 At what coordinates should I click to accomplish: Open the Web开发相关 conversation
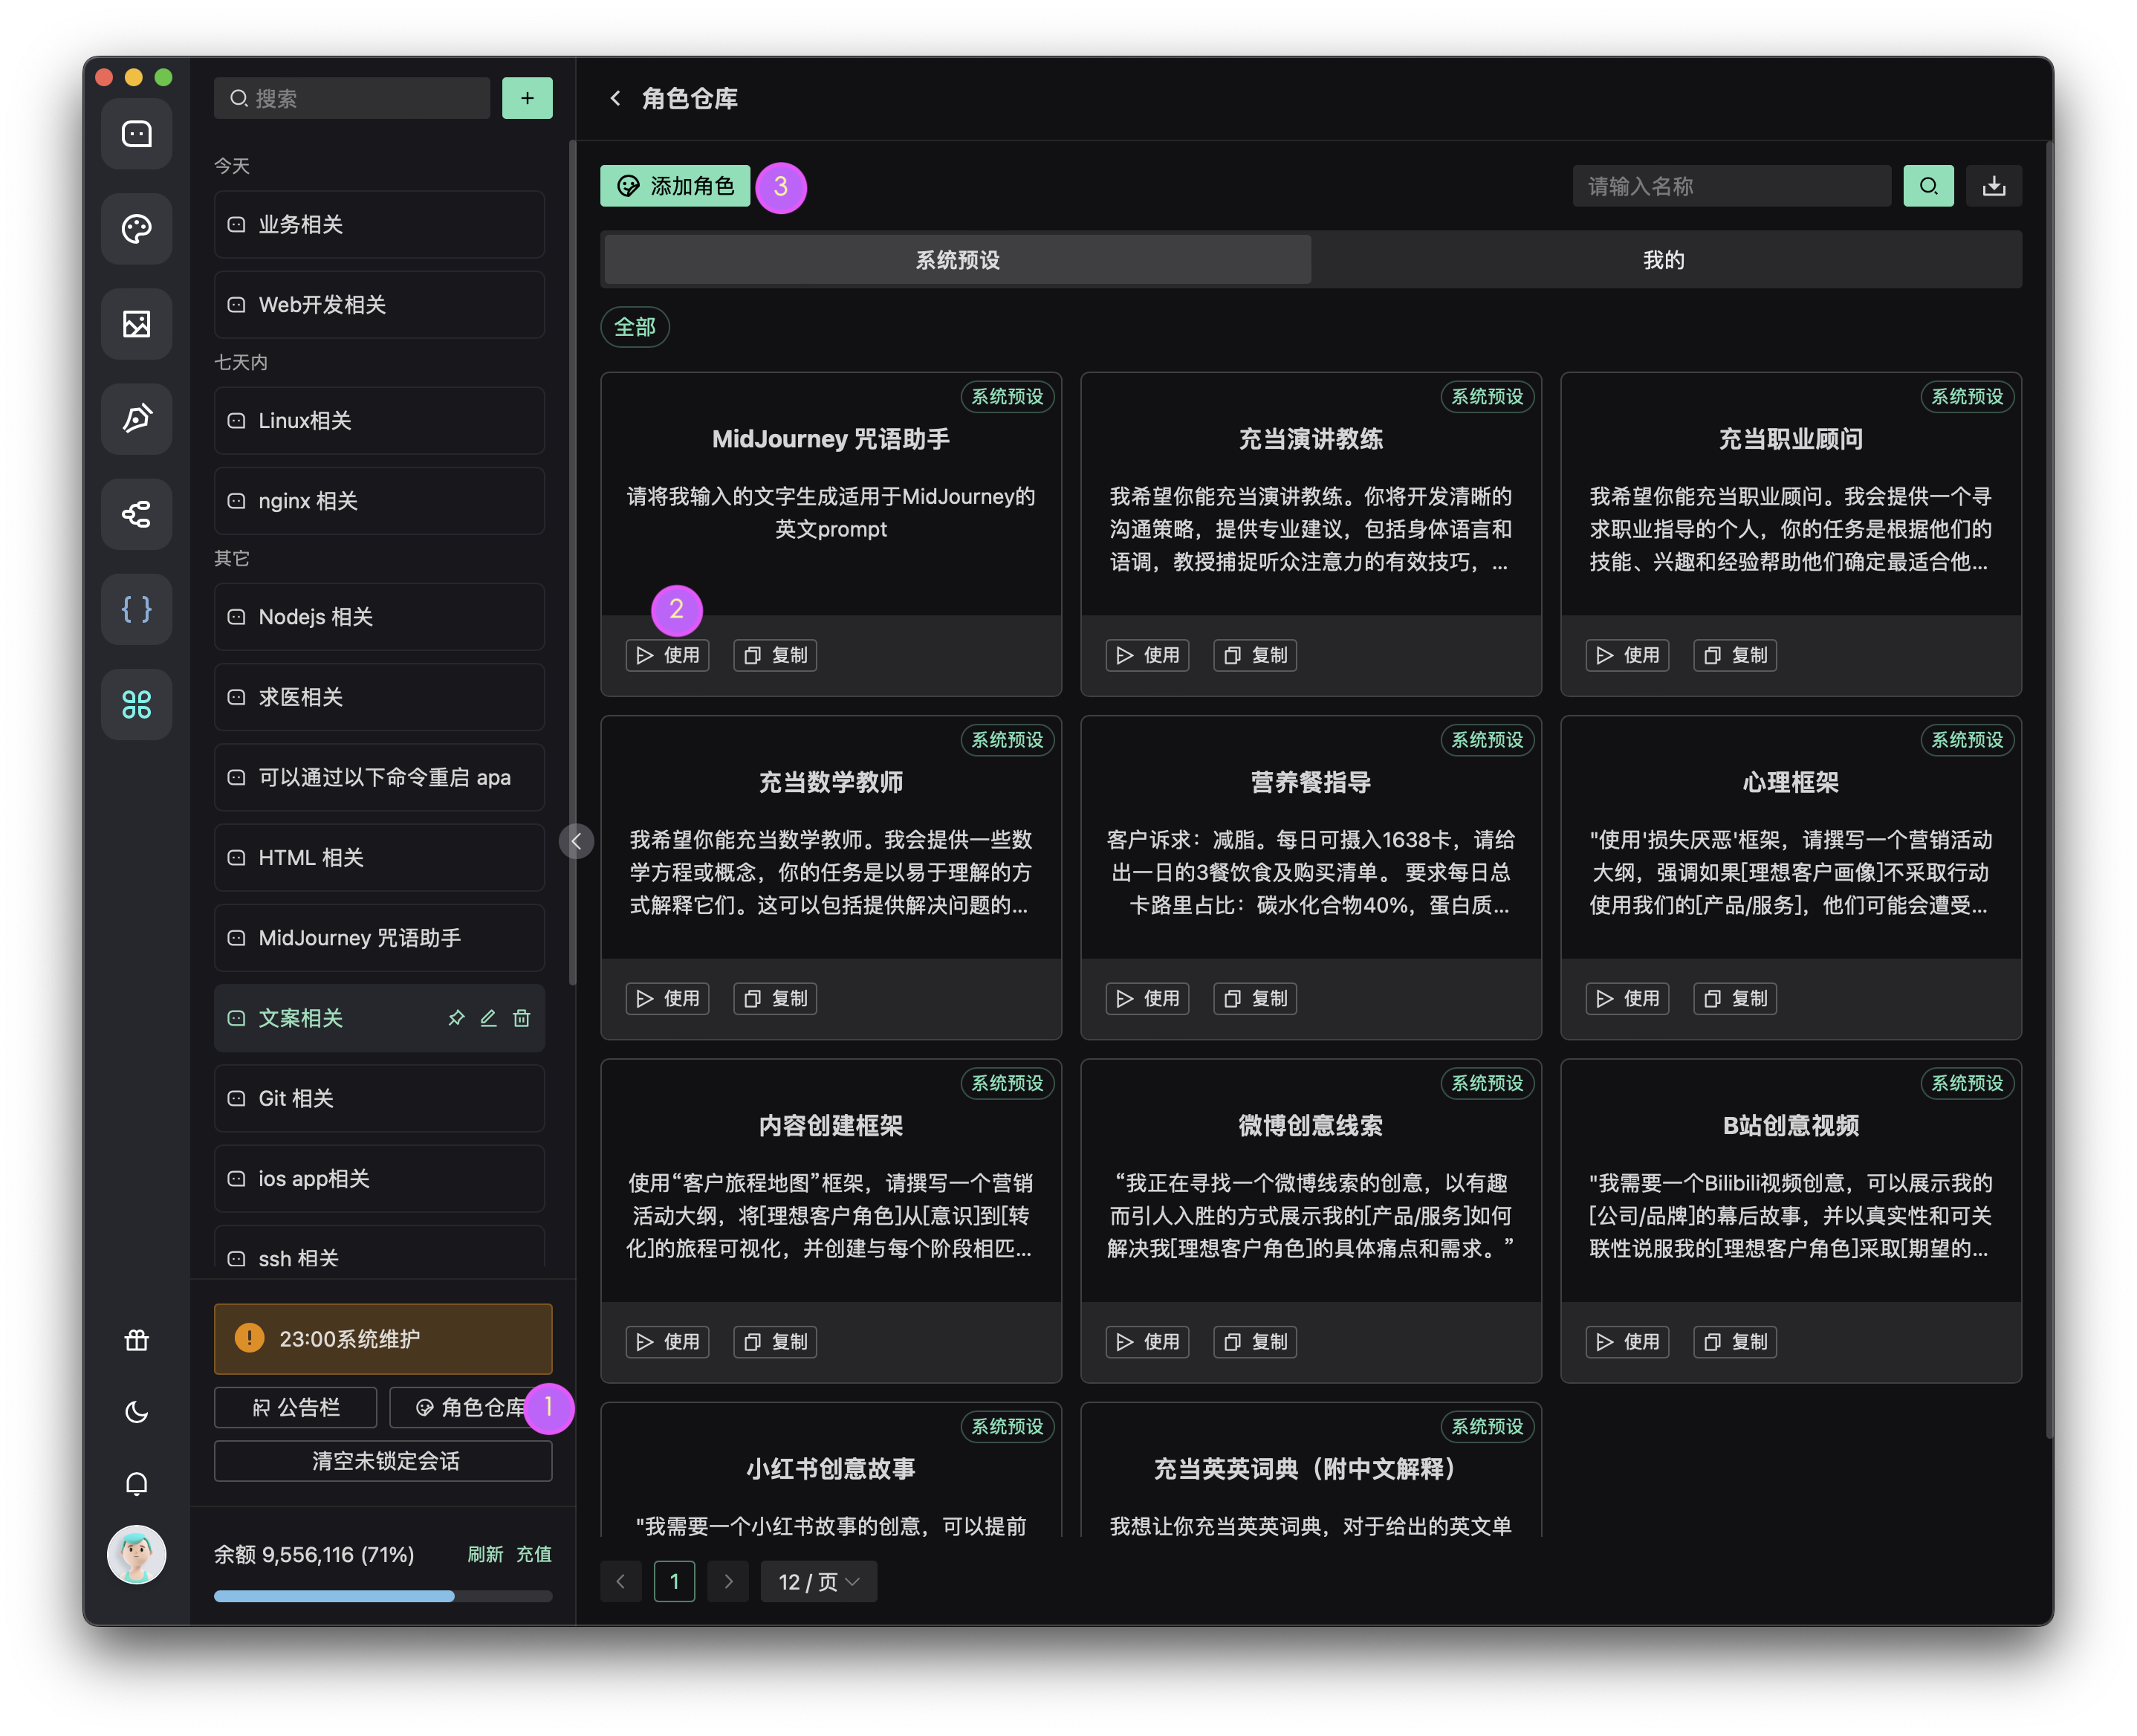[x=379, y=304]
